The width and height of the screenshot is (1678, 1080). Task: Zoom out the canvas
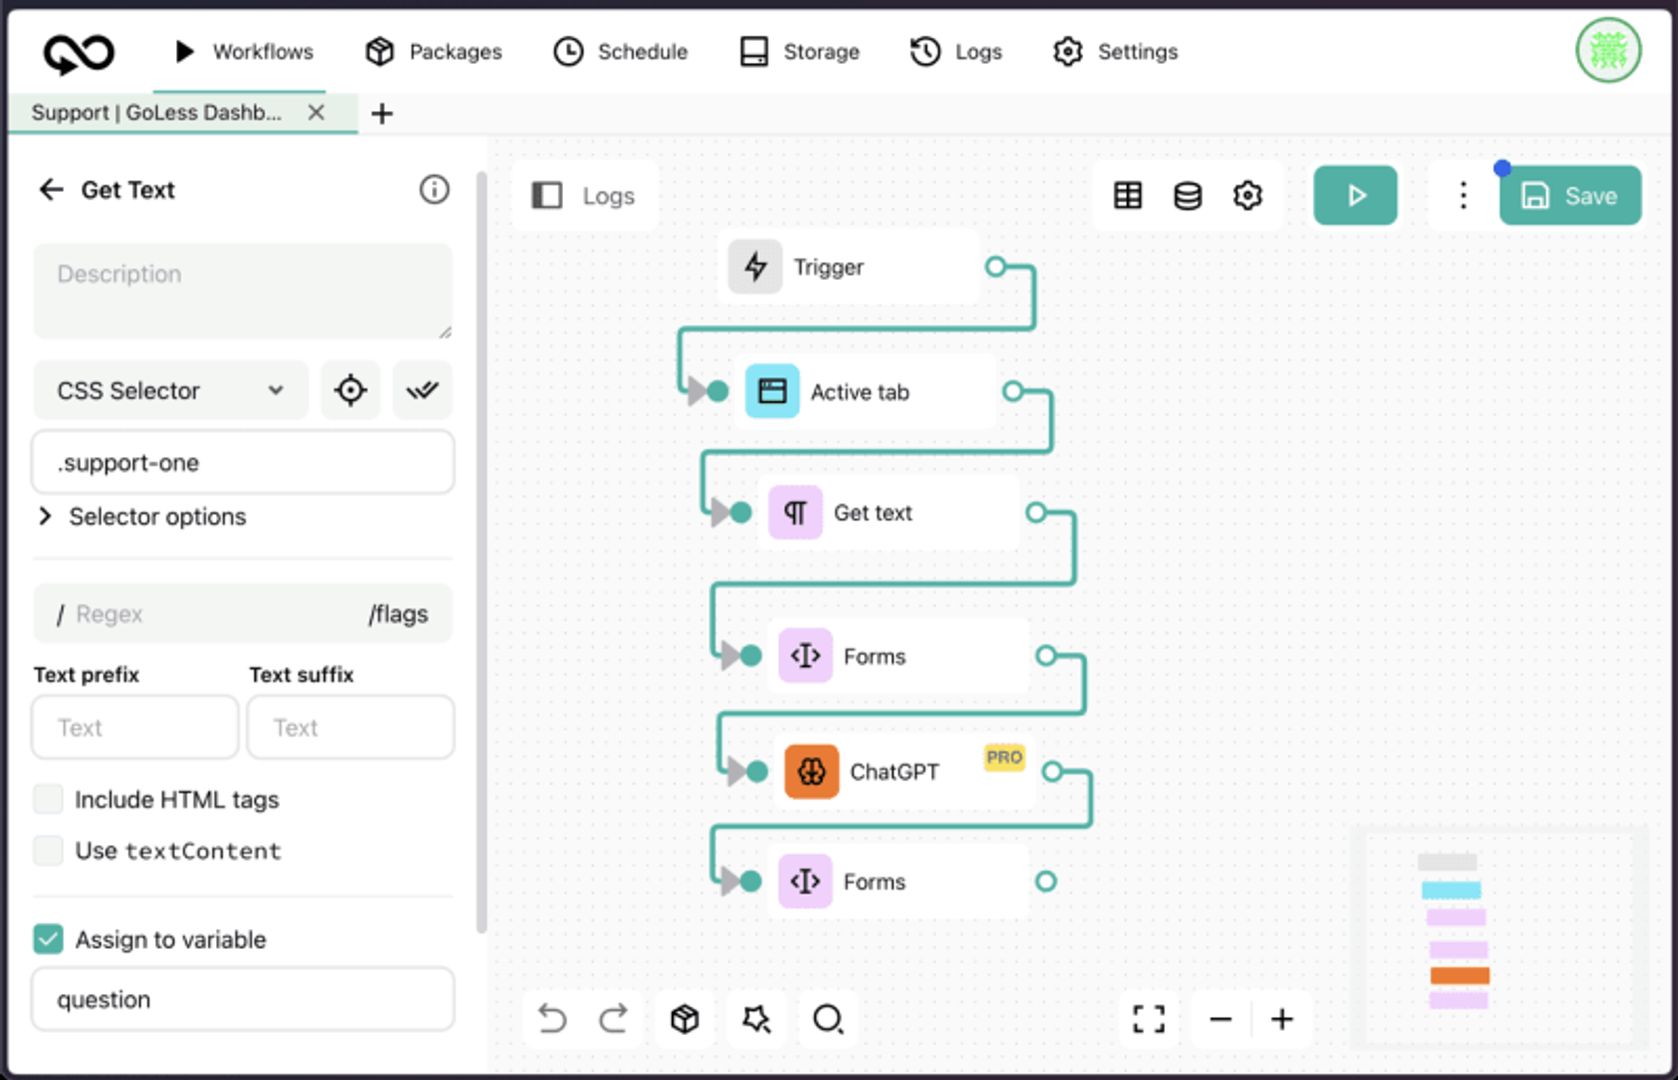pos(1221,1019)
